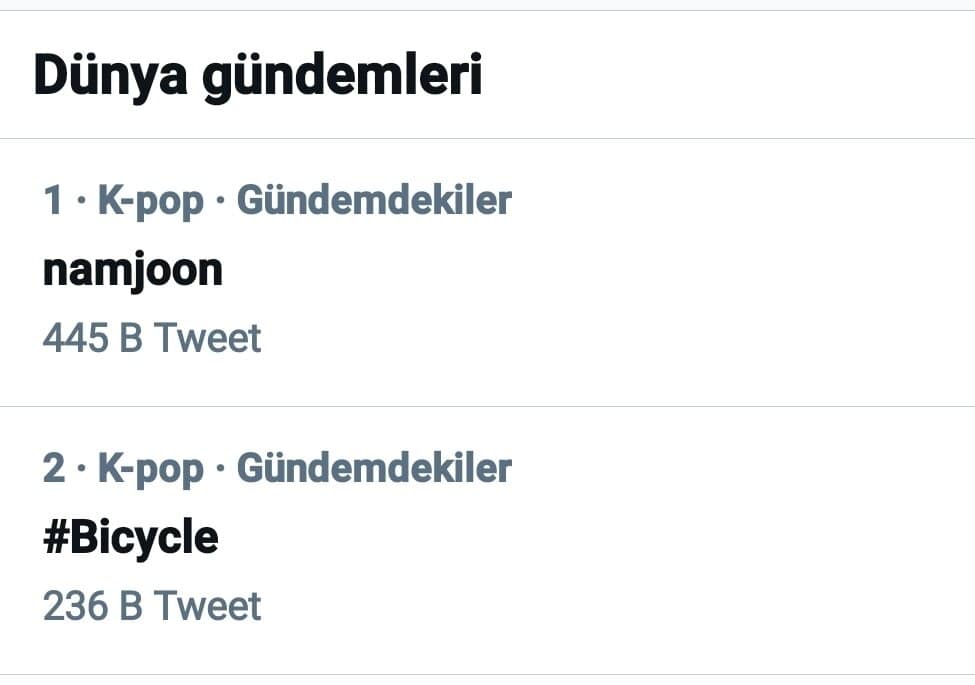Click the number 445 under namjoon
The height and width of the screenshot is (685, 975).
point(75,338)
